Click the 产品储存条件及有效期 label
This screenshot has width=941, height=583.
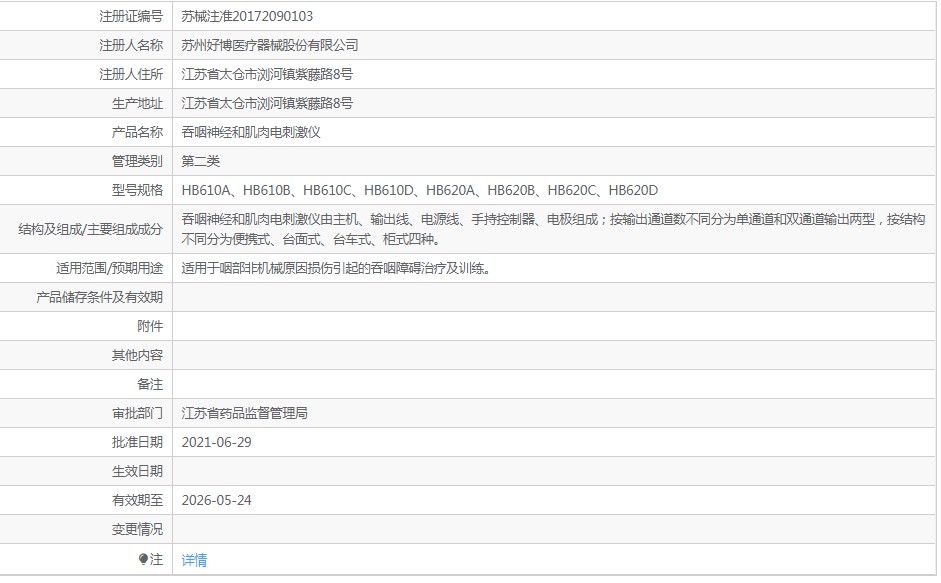coord(100,297)
